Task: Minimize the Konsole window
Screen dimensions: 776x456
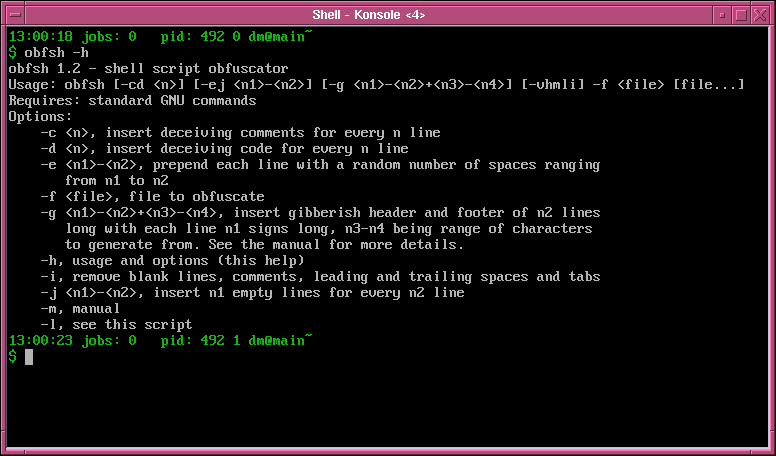Action: click(722, 15)
